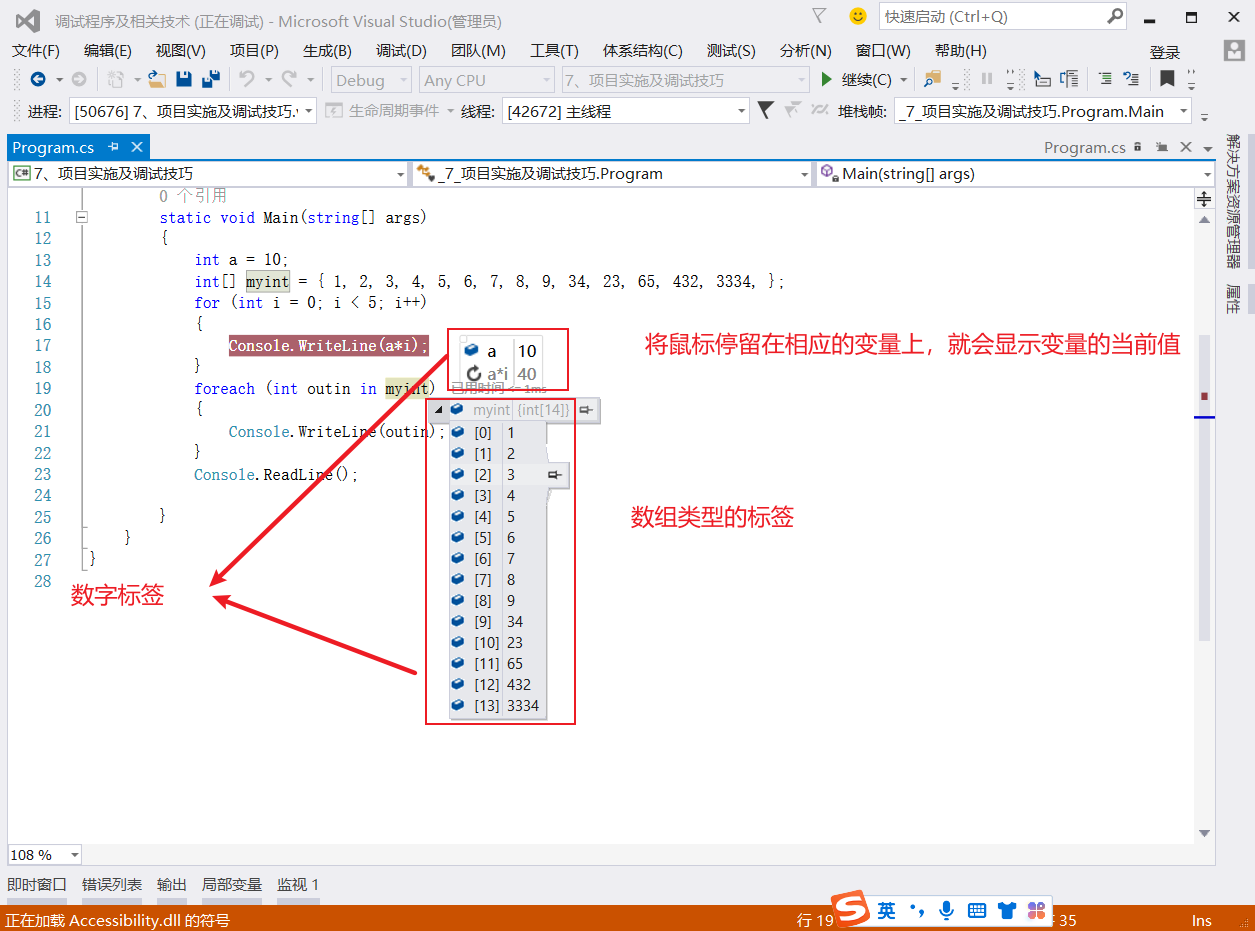Click the Save All double-disk icon
The image size is (1255, 931).
coord(211,80)
